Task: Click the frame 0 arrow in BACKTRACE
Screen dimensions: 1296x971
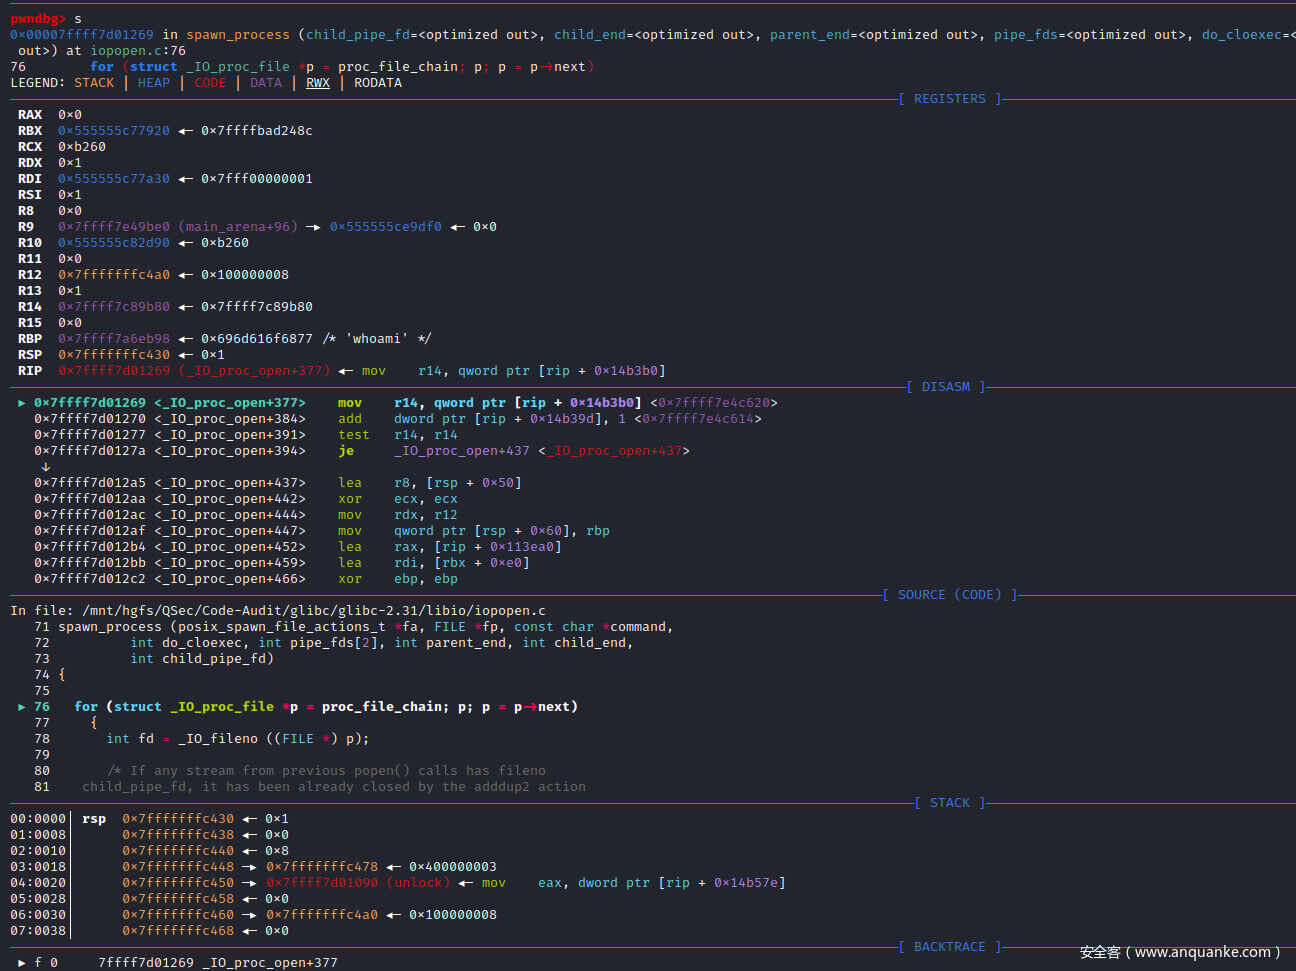Action: [22, 963]
